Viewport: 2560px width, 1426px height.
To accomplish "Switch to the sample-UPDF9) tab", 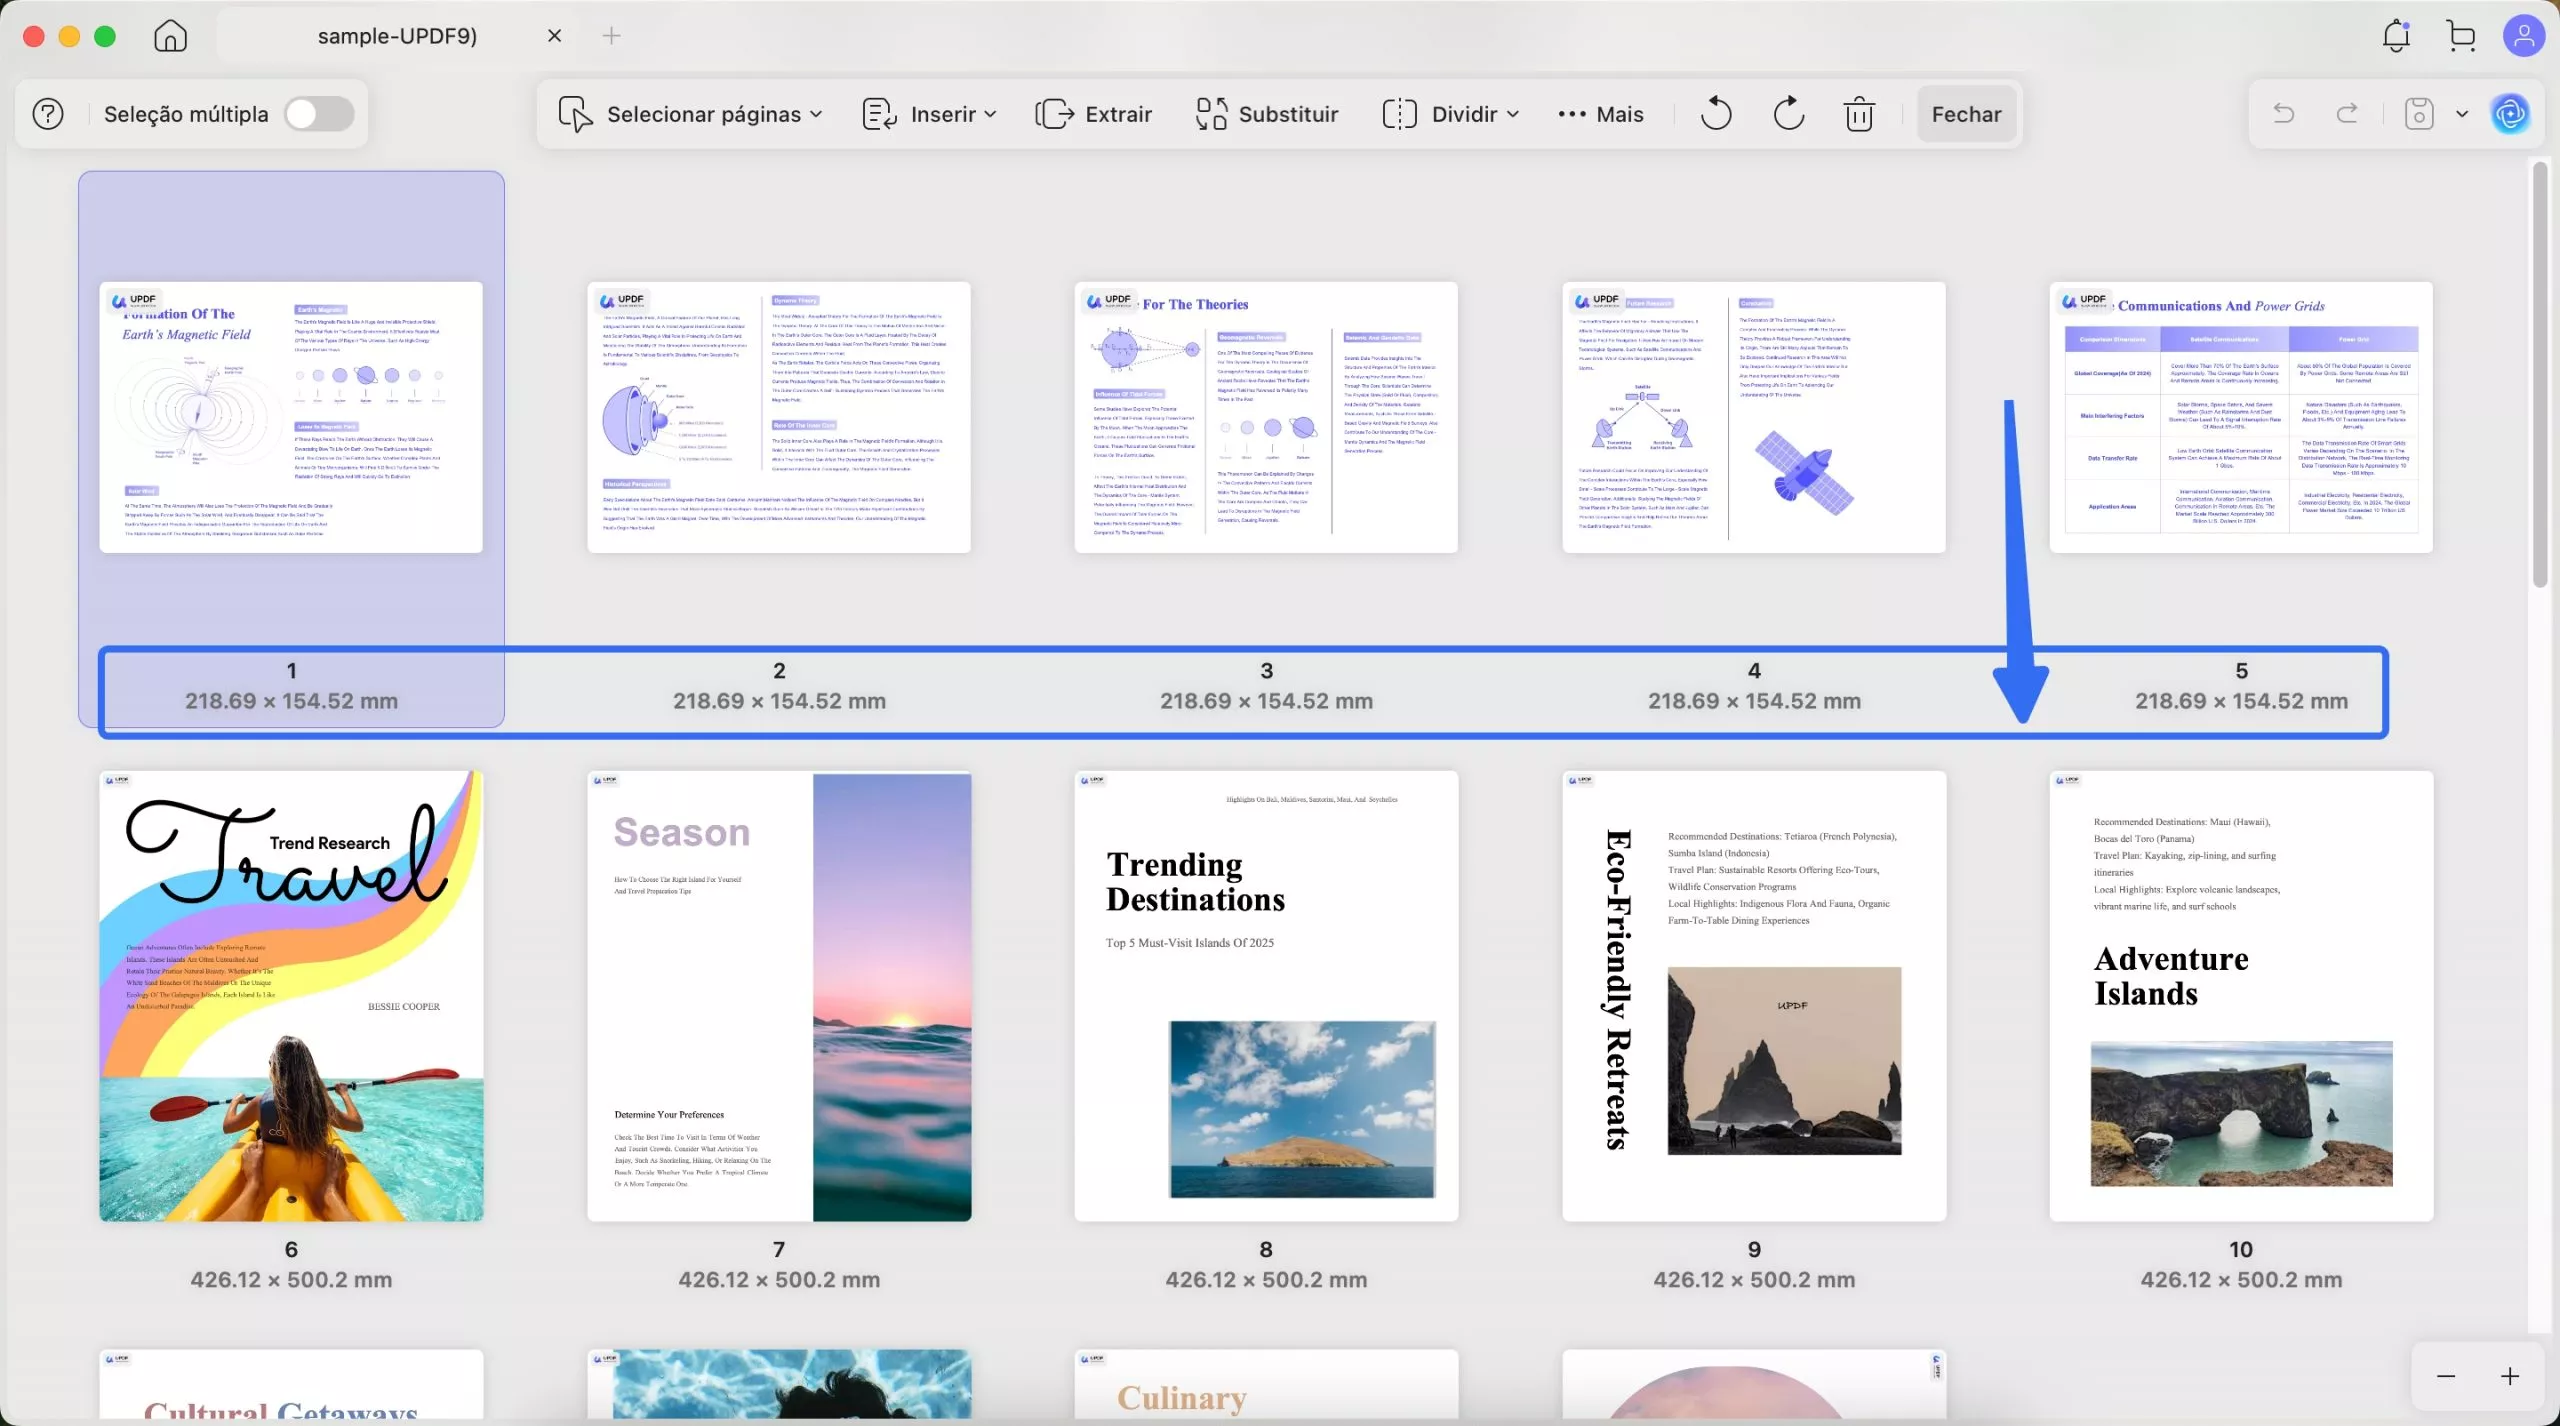I will click(x=397, y=36).
